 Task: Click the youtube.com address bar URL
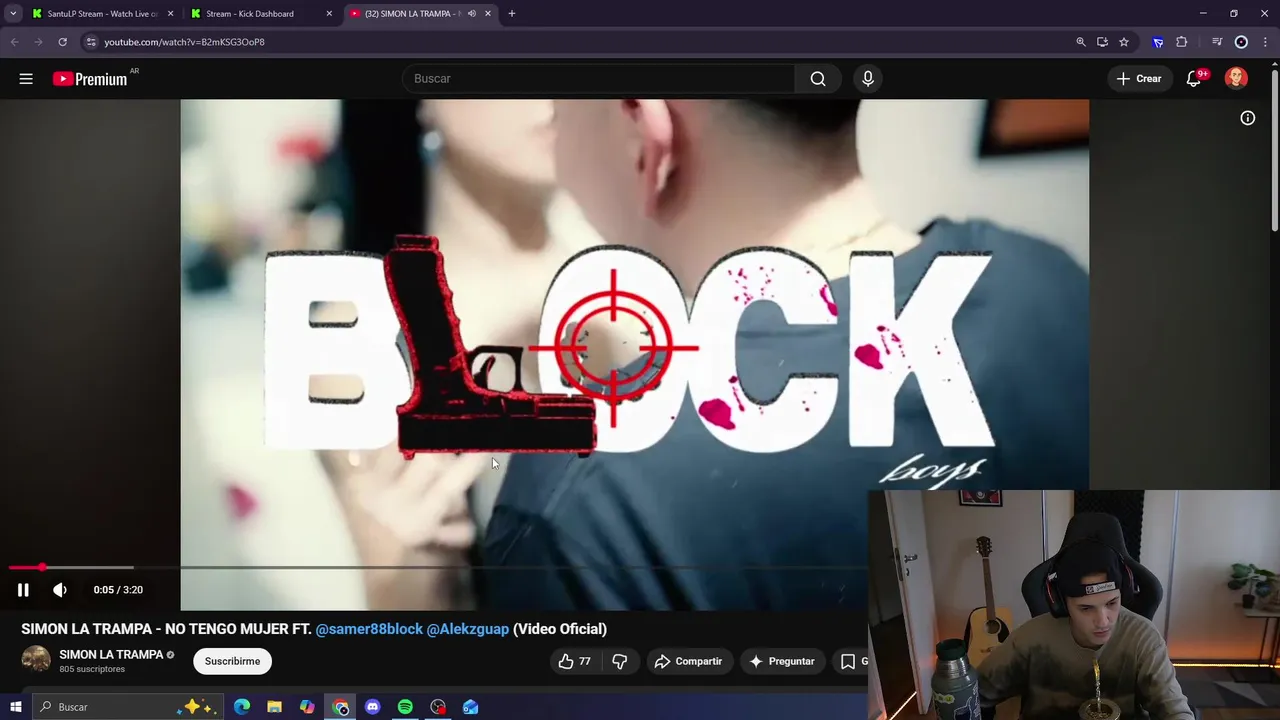(184, 42)
